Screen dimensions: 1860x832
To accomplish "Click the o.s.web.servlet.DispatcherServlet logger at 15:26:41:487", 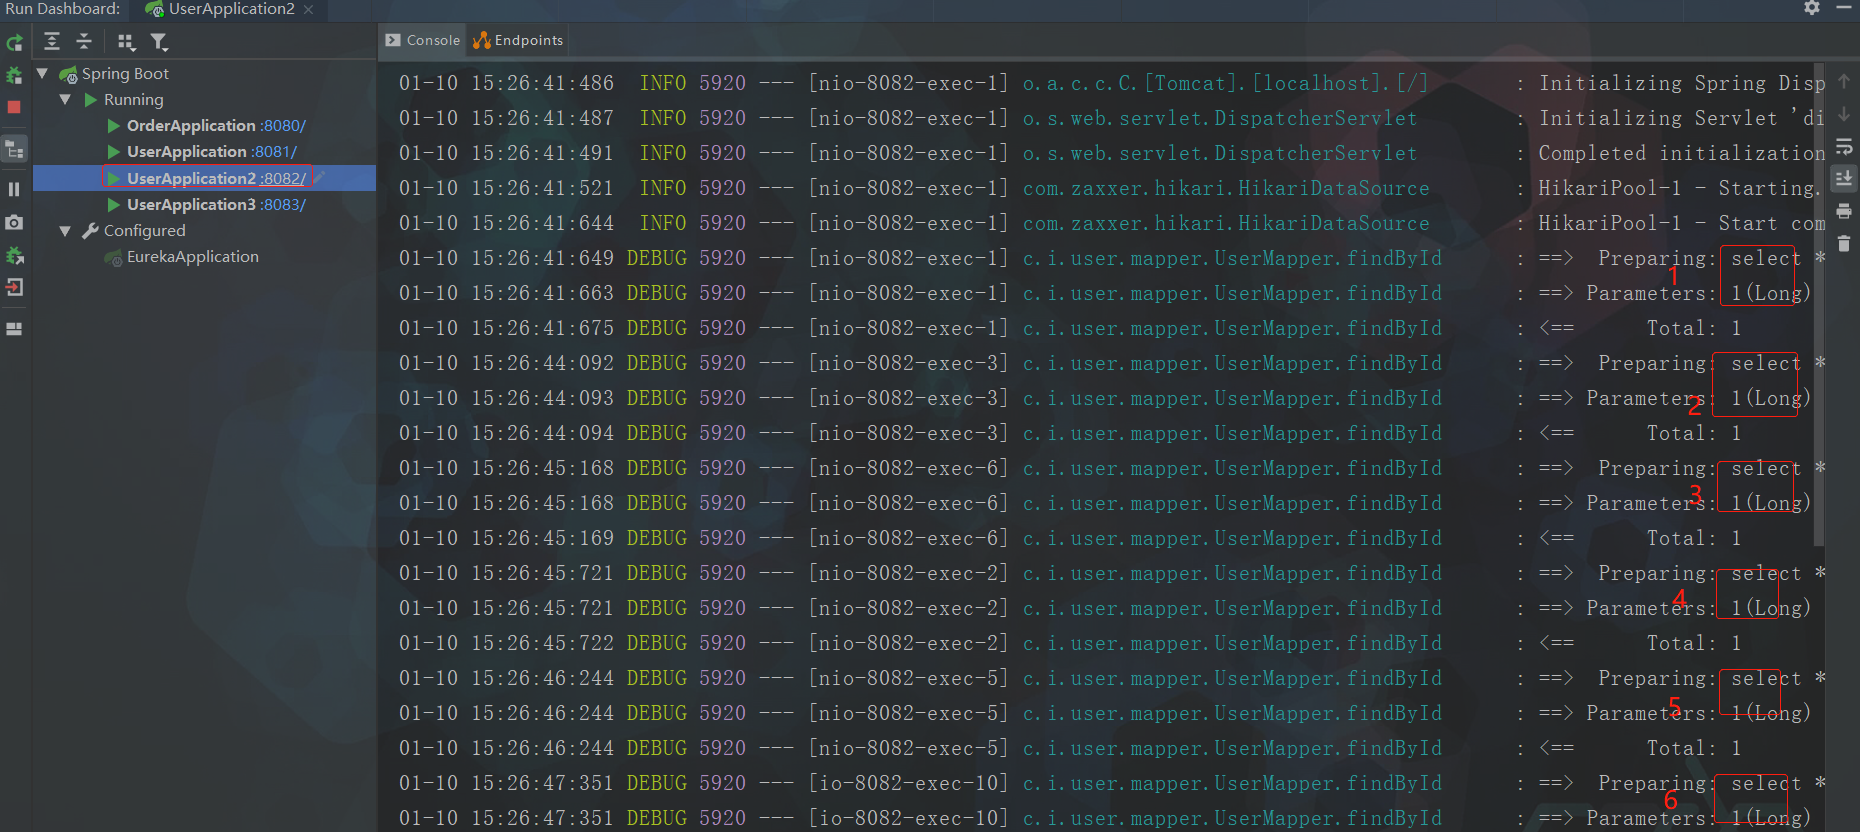I will (1219, 118).
